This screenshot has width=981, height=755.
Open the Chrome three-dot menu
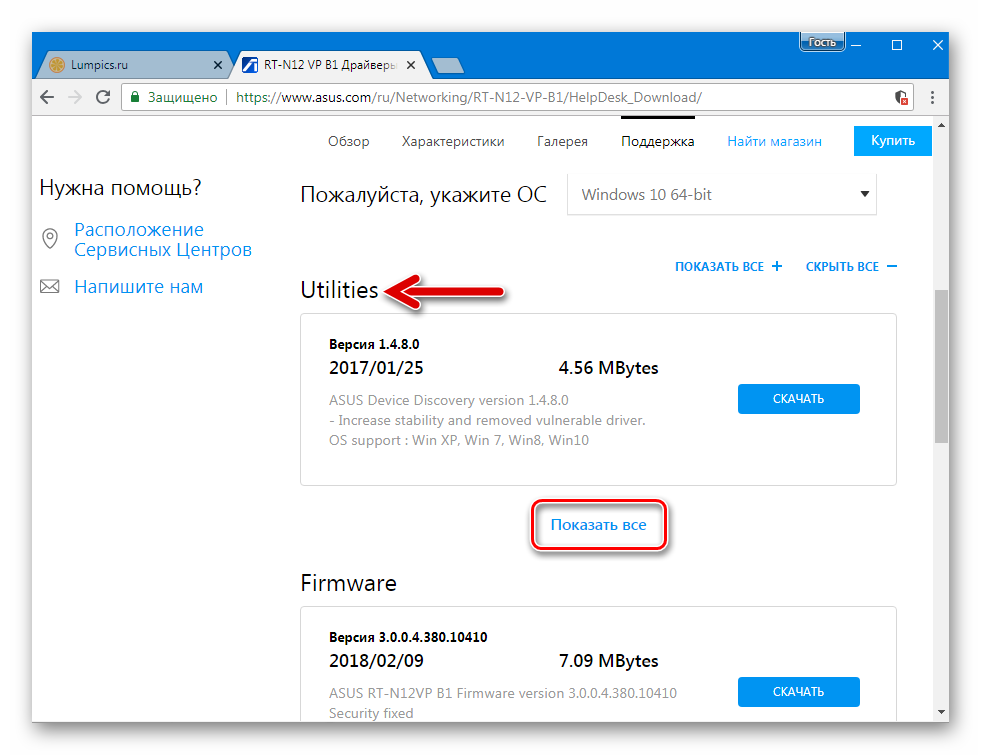click(x=932, y=97)
